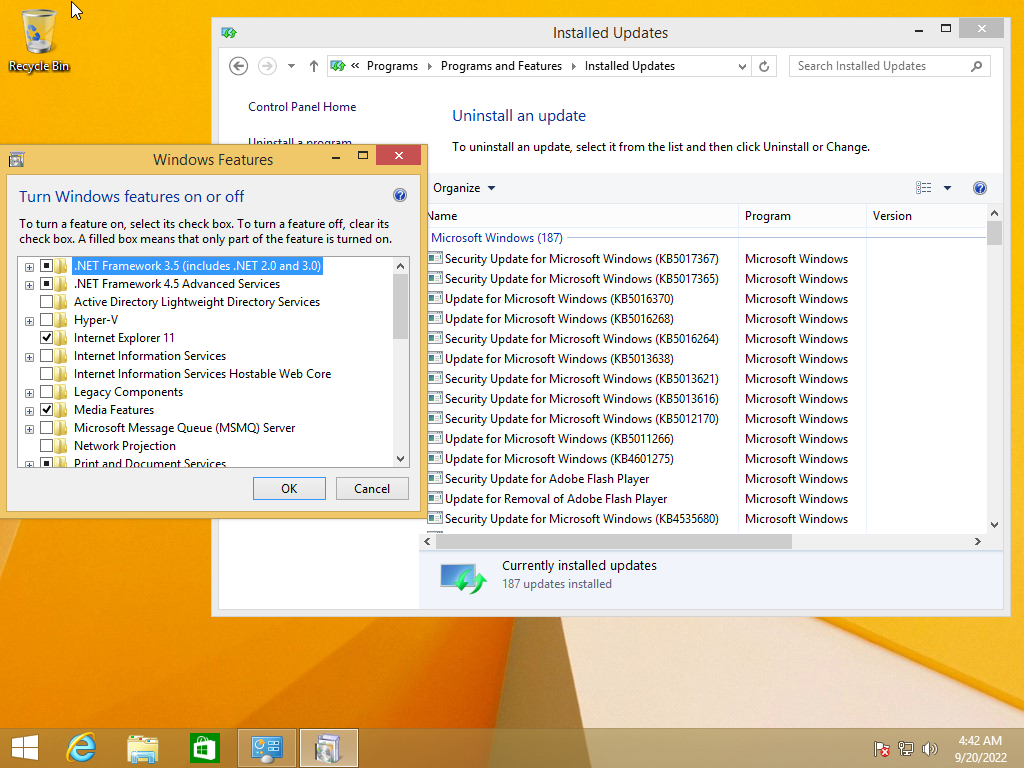Enable Active Directory Lightweight Directory Services
The image size is (1024, 768).
46,302
